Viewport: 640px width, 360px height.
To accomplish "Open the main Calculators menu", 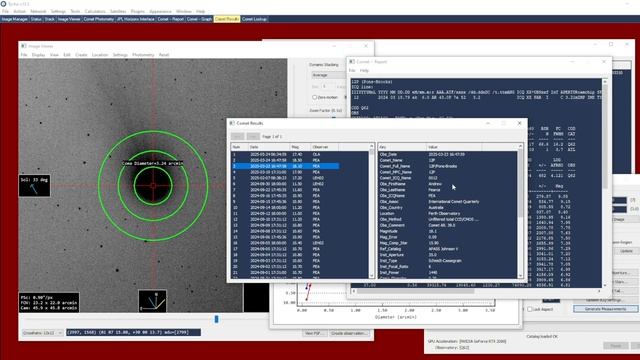I will [x=95, y=11].
